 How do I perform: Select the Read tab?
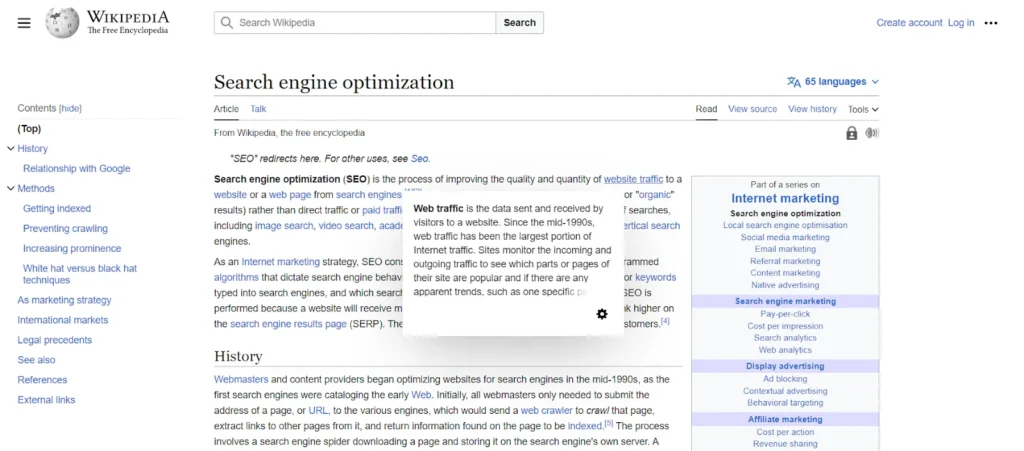click(706, 109)
